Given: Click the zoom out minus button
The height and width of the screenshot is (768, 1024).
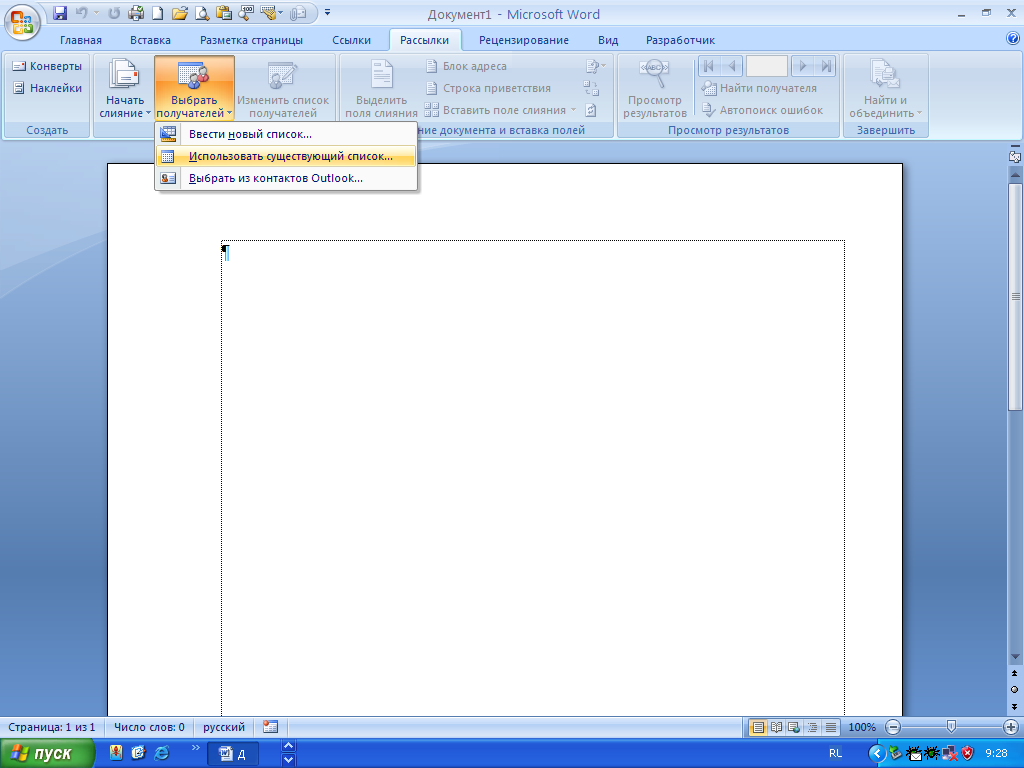Looking at the screenshot, I should [893, 727].
